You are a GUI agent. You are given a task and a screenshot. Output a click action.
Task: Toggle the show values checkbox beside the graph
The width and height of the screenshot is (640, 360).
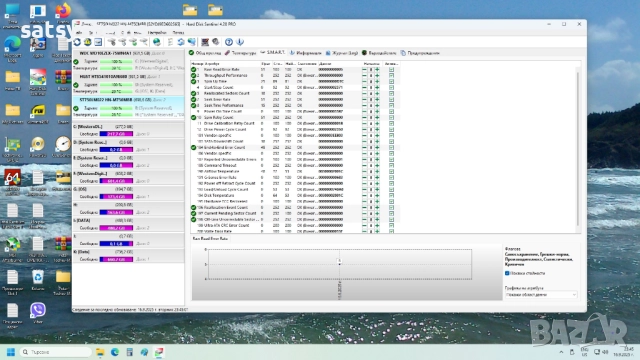pos(507,273)
